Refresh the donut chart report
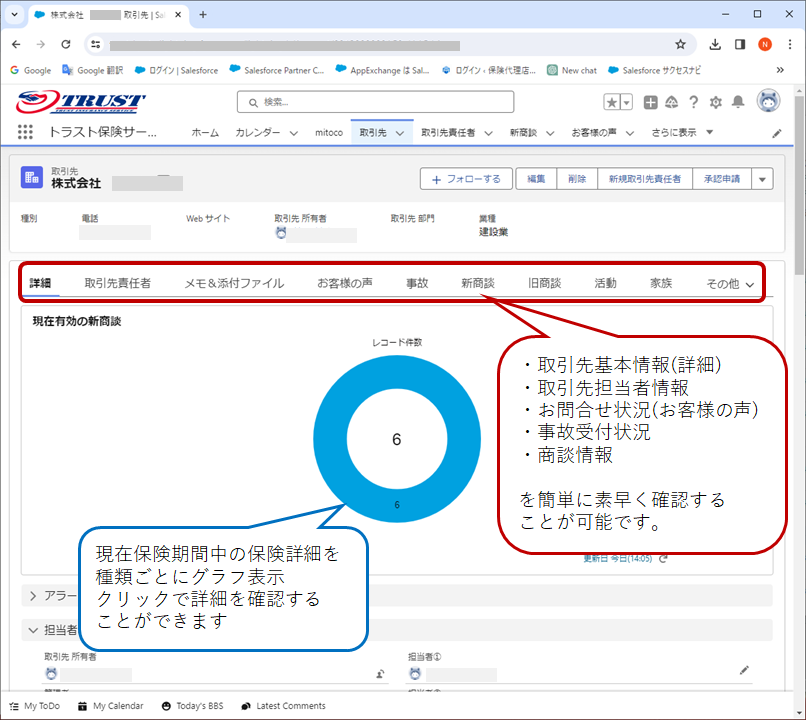 664,559
